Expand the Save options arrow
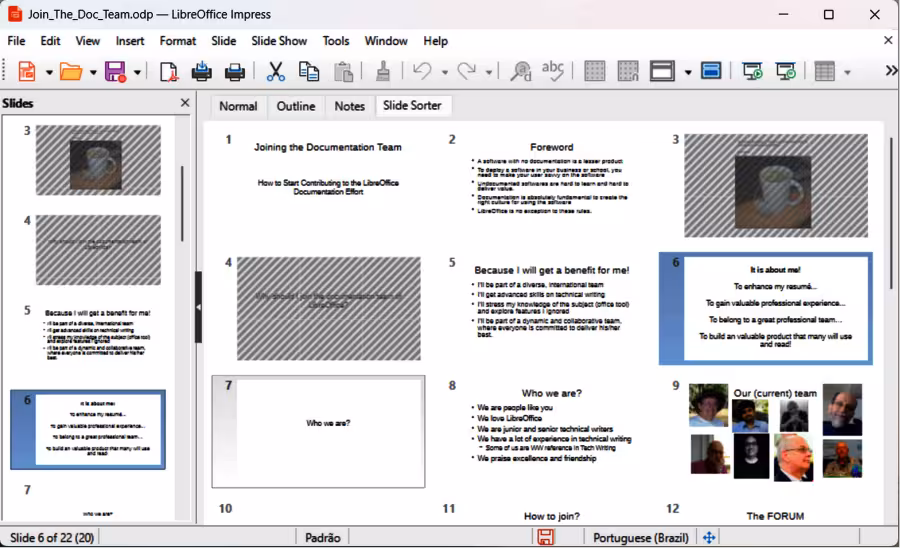Viewport: 900px width, 548px height. pos(137,72)
